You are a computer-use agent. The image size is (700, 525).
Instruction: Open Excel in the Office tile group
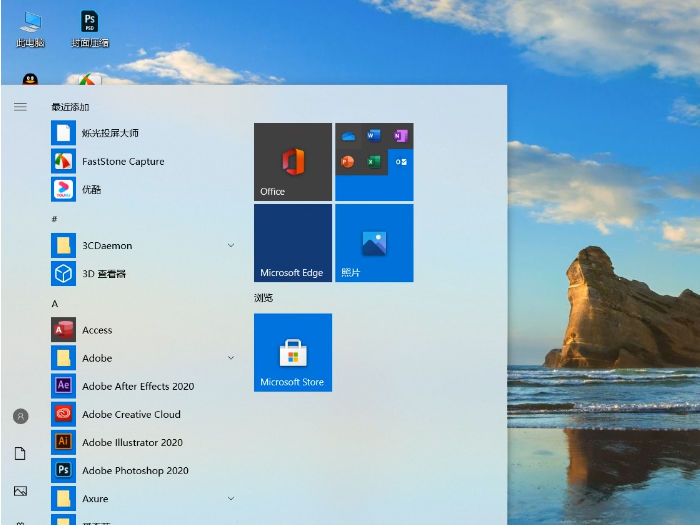tap(374, 162)
